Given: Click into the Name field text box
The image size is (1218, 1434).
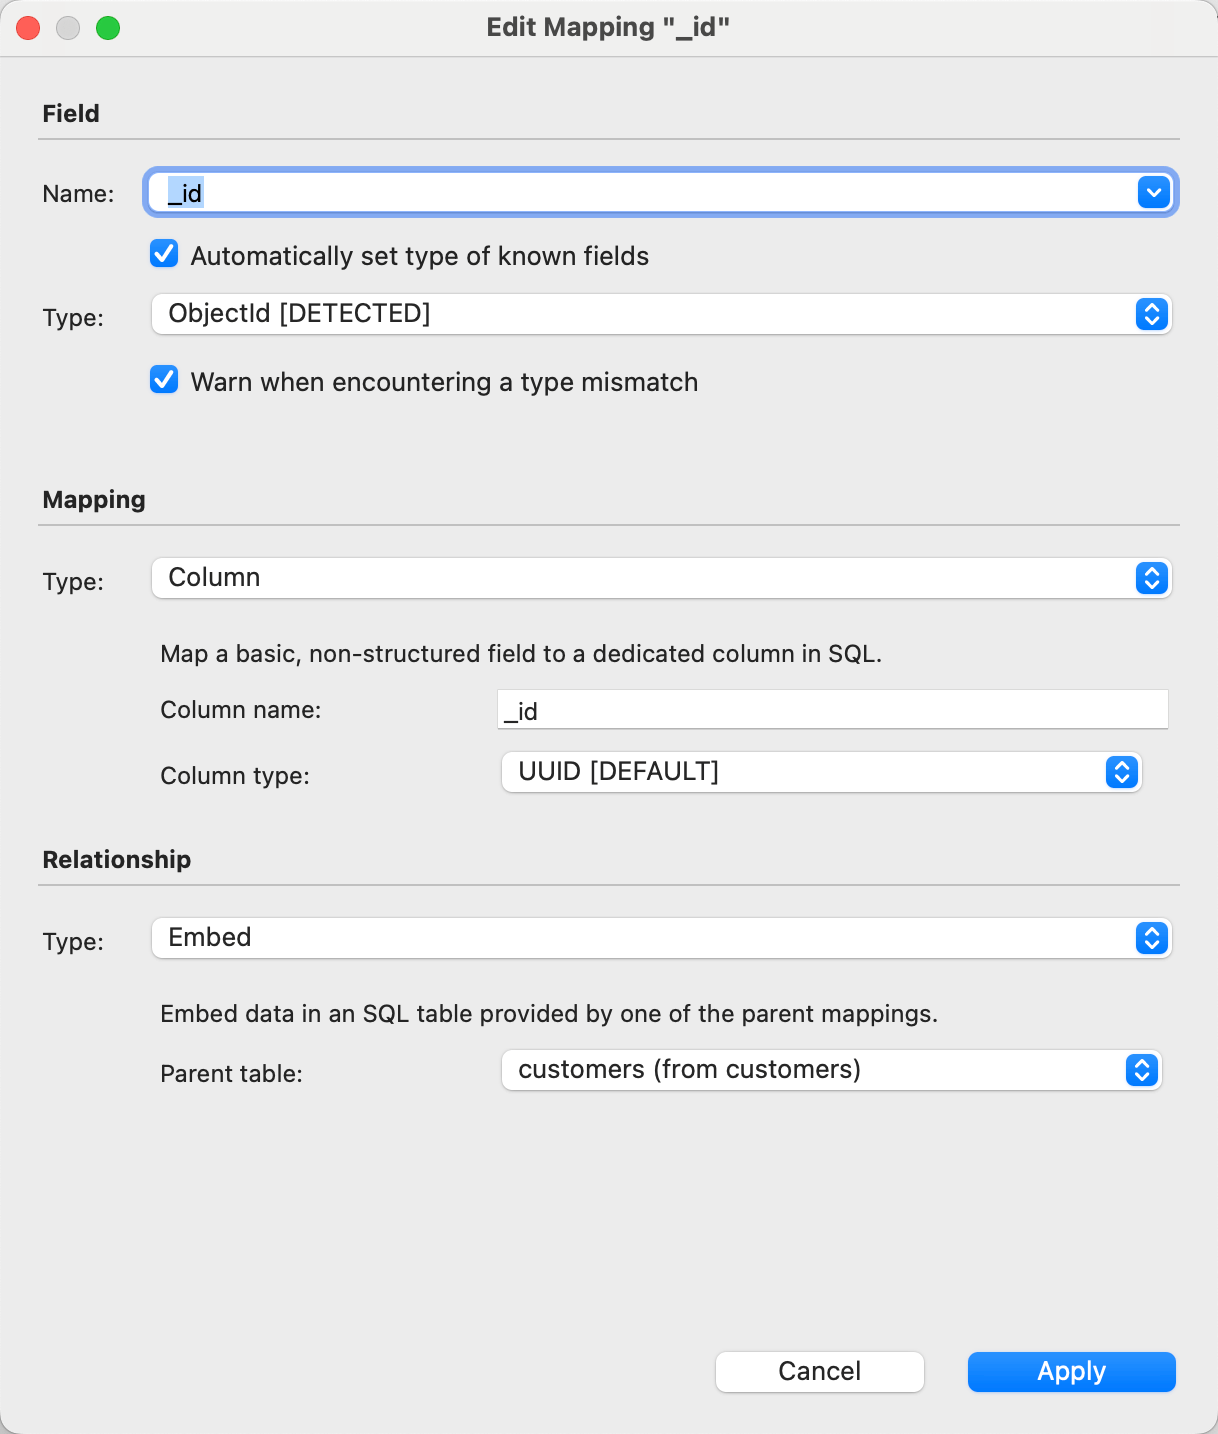Looking at the screenshot, I should pos(640,192).
